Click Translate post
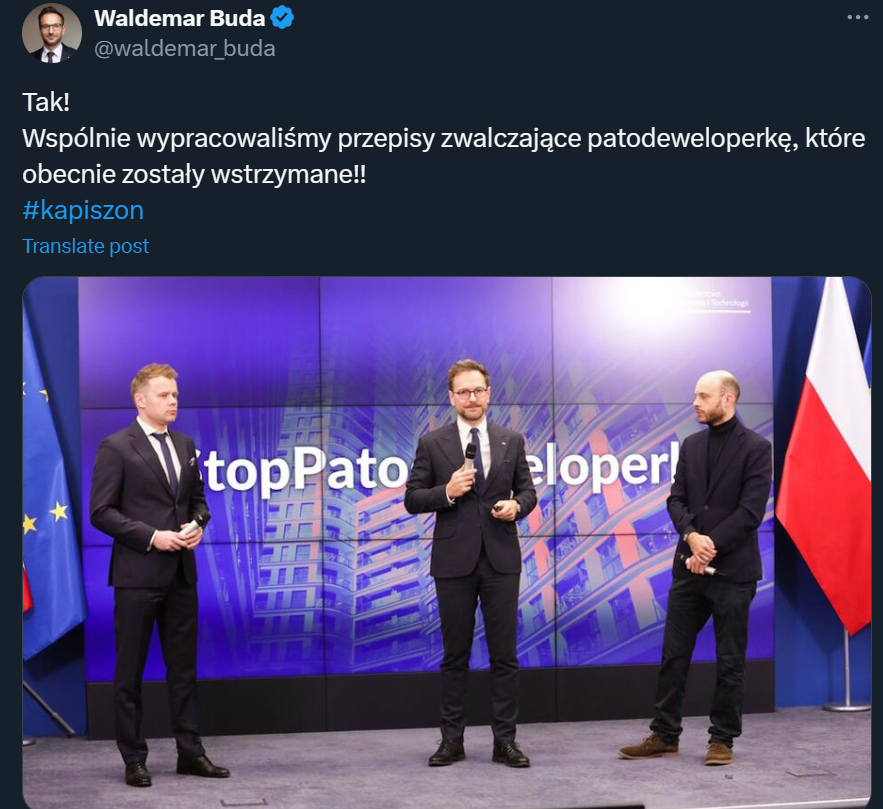Viewport: 883px width, 809px height. pos(86,246)
